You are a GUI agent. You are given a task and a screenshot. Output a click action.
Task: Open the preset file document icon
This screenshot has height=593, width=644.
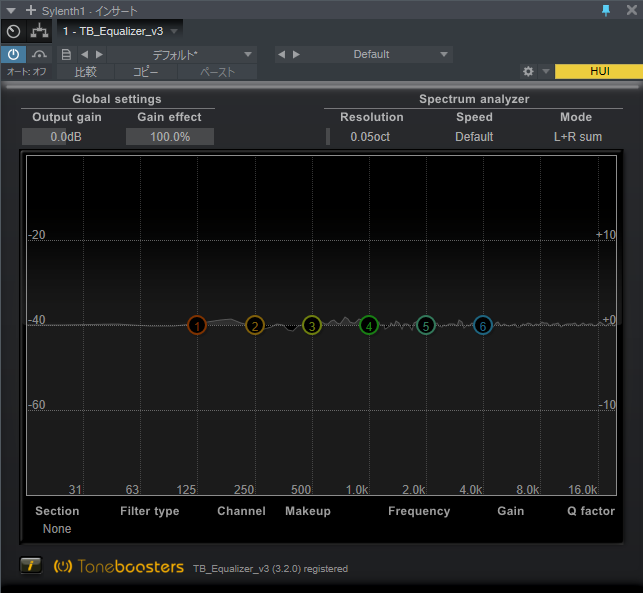point(66,54)
